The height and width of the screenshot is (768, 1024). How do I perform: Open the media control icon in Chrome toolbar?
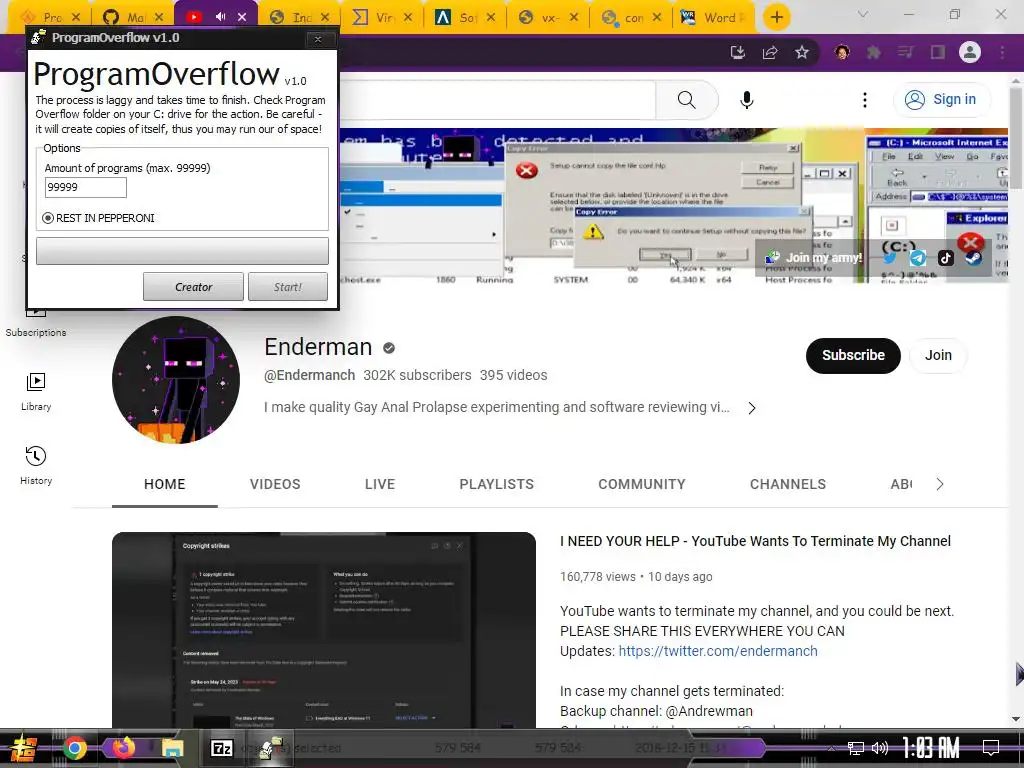(x=905, y=52)
